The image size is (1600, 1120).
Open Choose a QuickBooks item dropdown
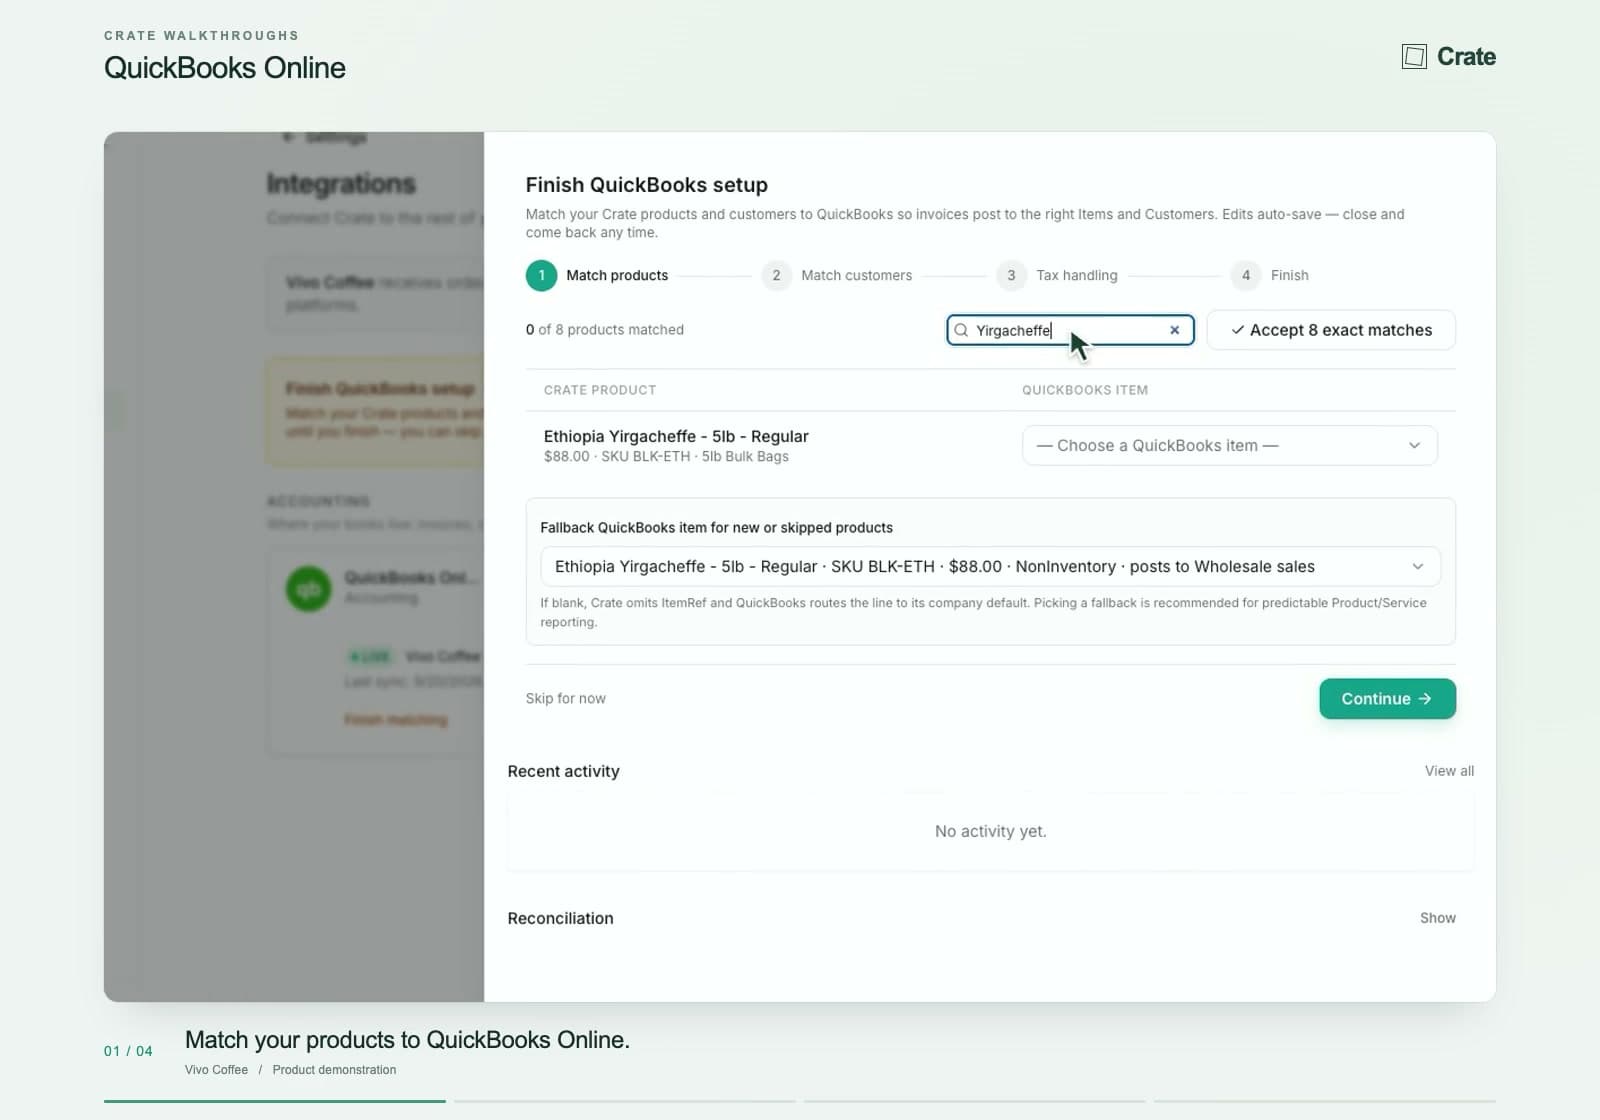pyautogui.click(x=1229, y=446)
